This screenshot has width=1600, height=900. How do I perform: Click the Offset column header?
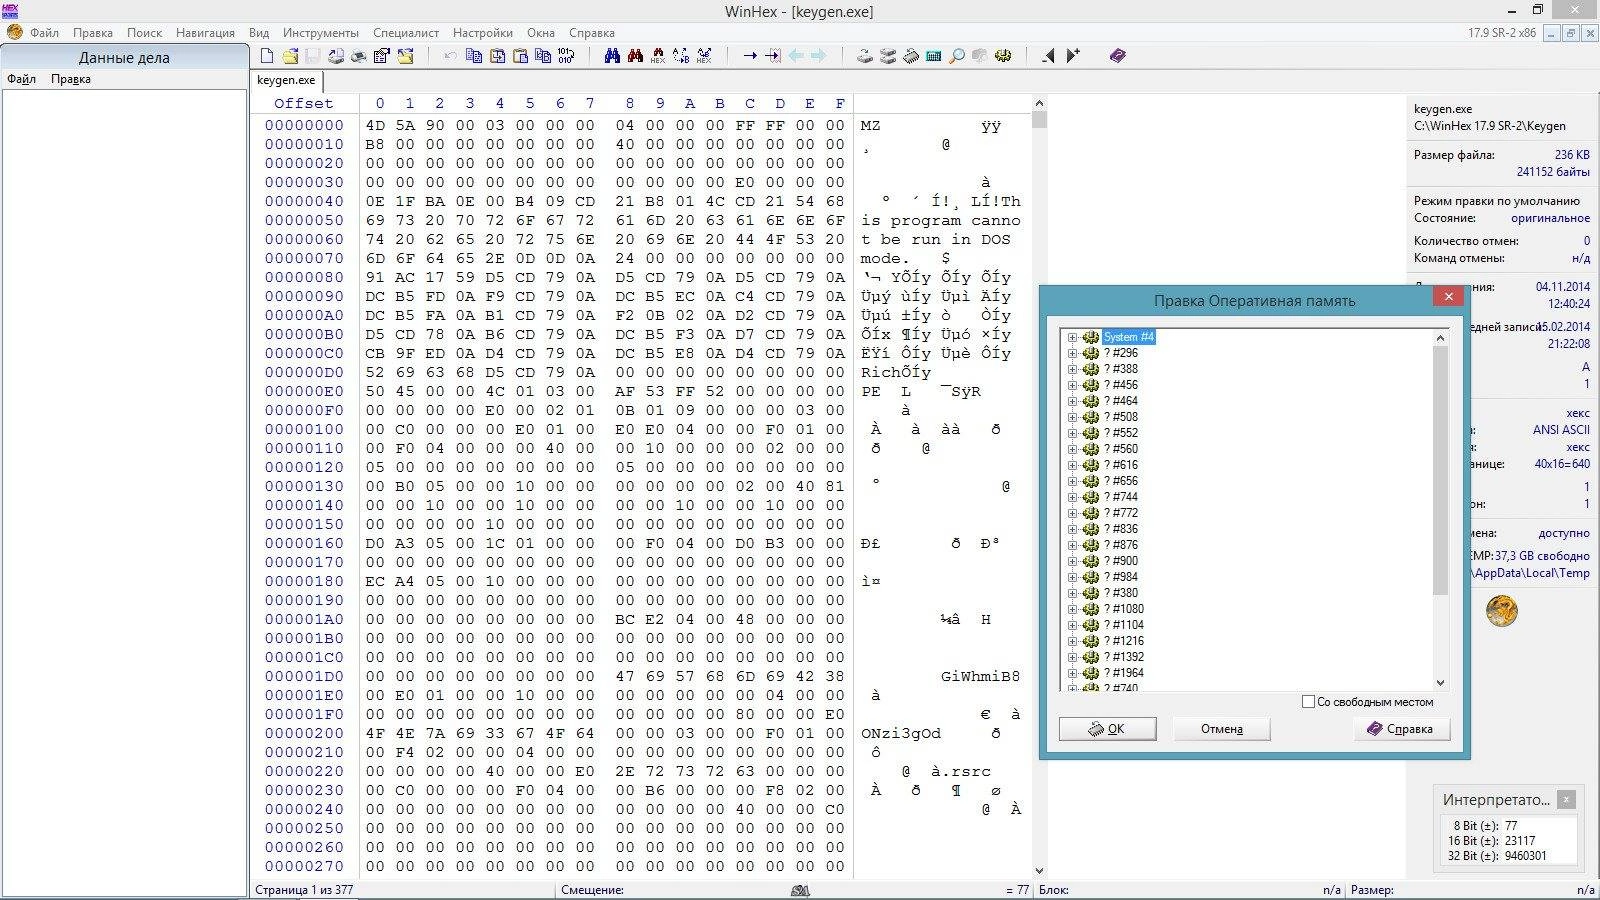click(x=303, y=103)
